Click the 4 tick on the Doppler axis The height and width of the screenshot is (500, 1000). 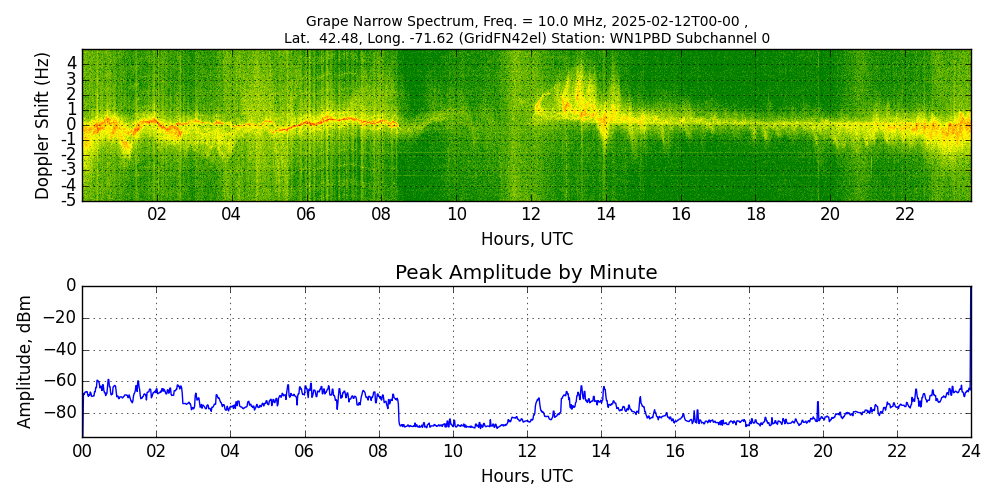point(72,62)
